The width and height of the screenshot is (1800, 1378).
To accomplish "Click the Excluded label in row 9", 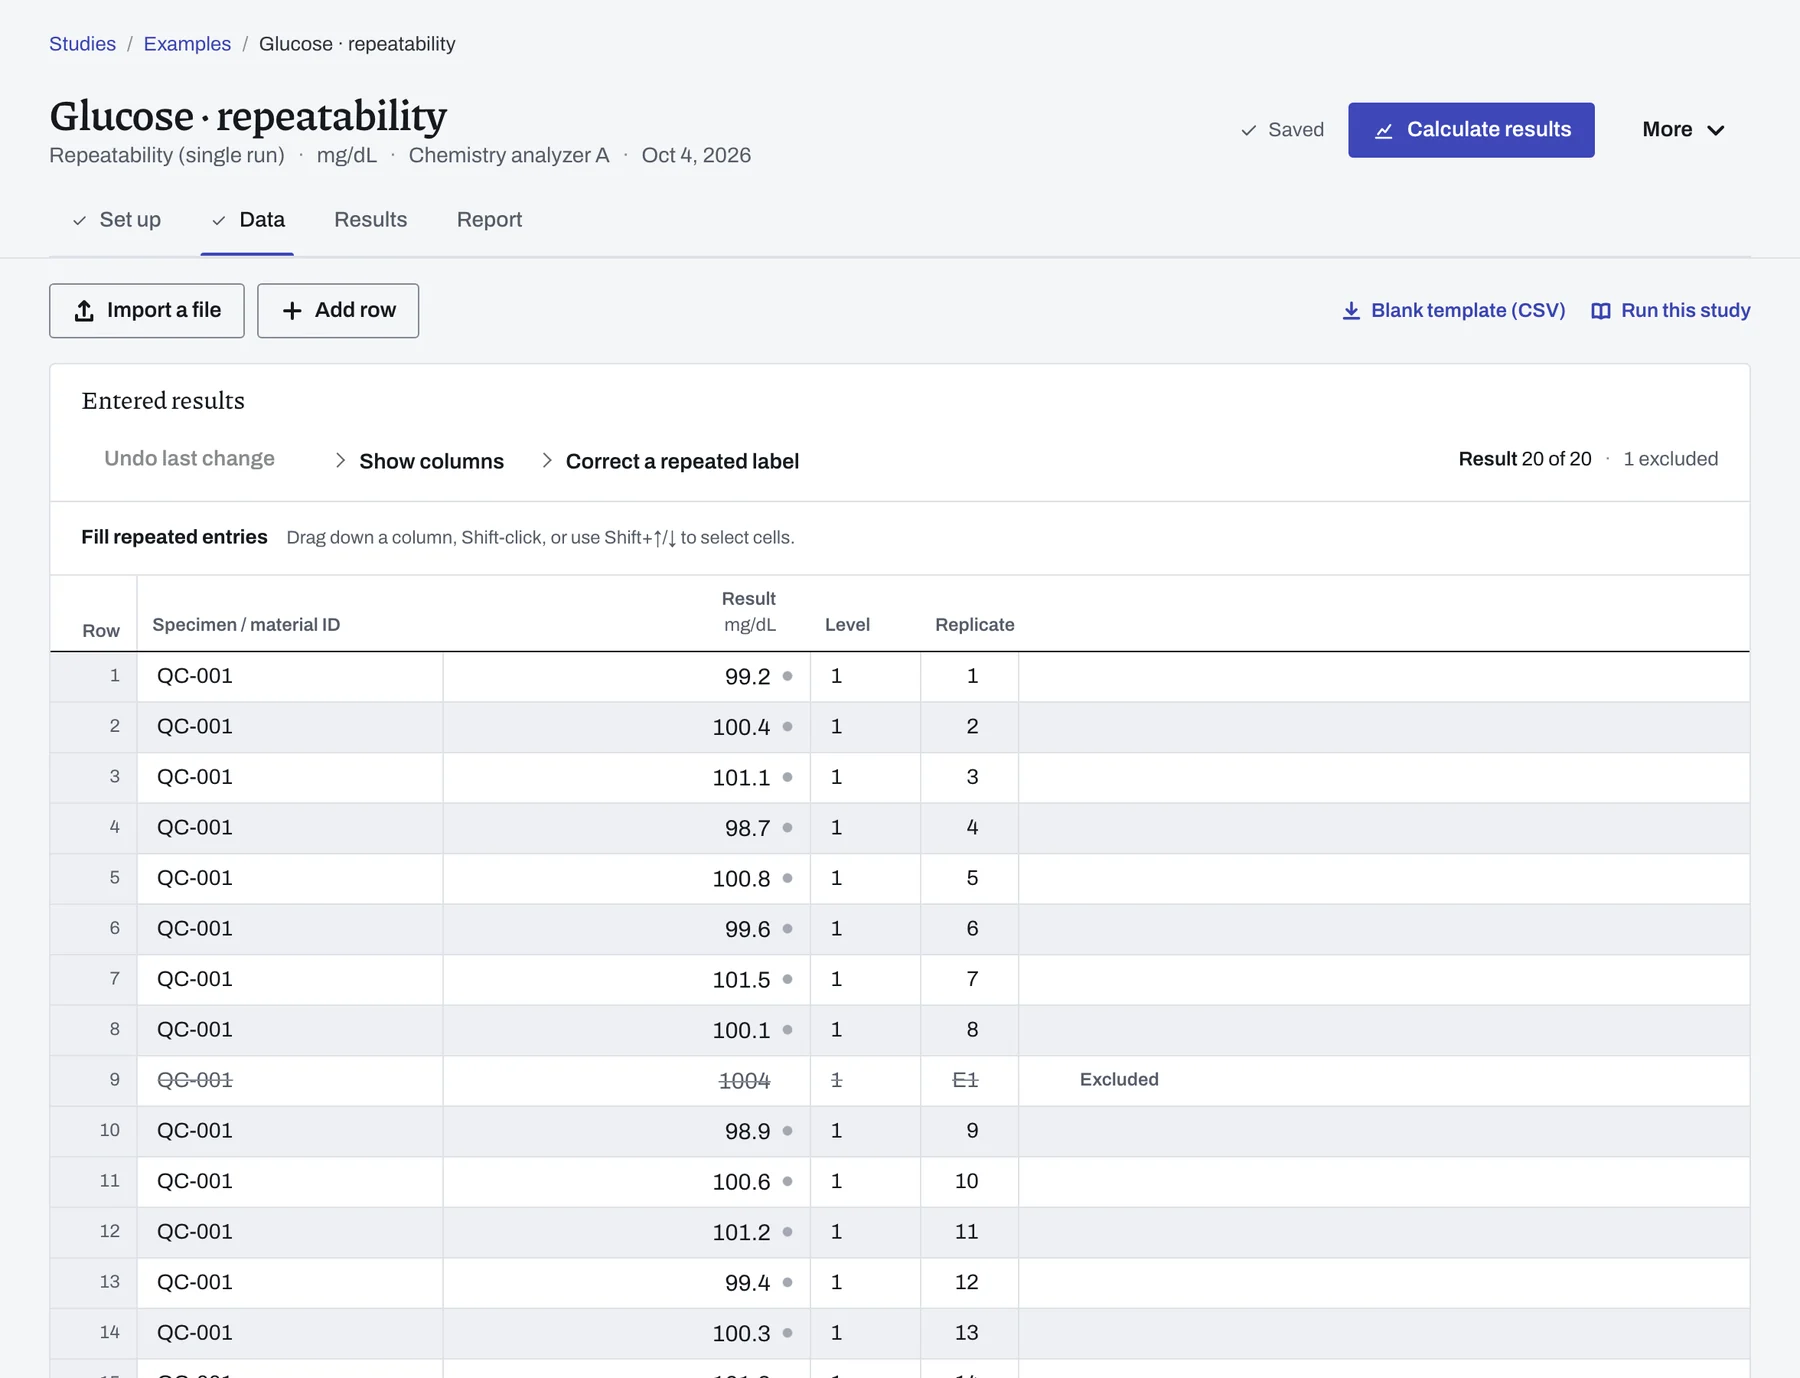I will tap(1119, 1080).
